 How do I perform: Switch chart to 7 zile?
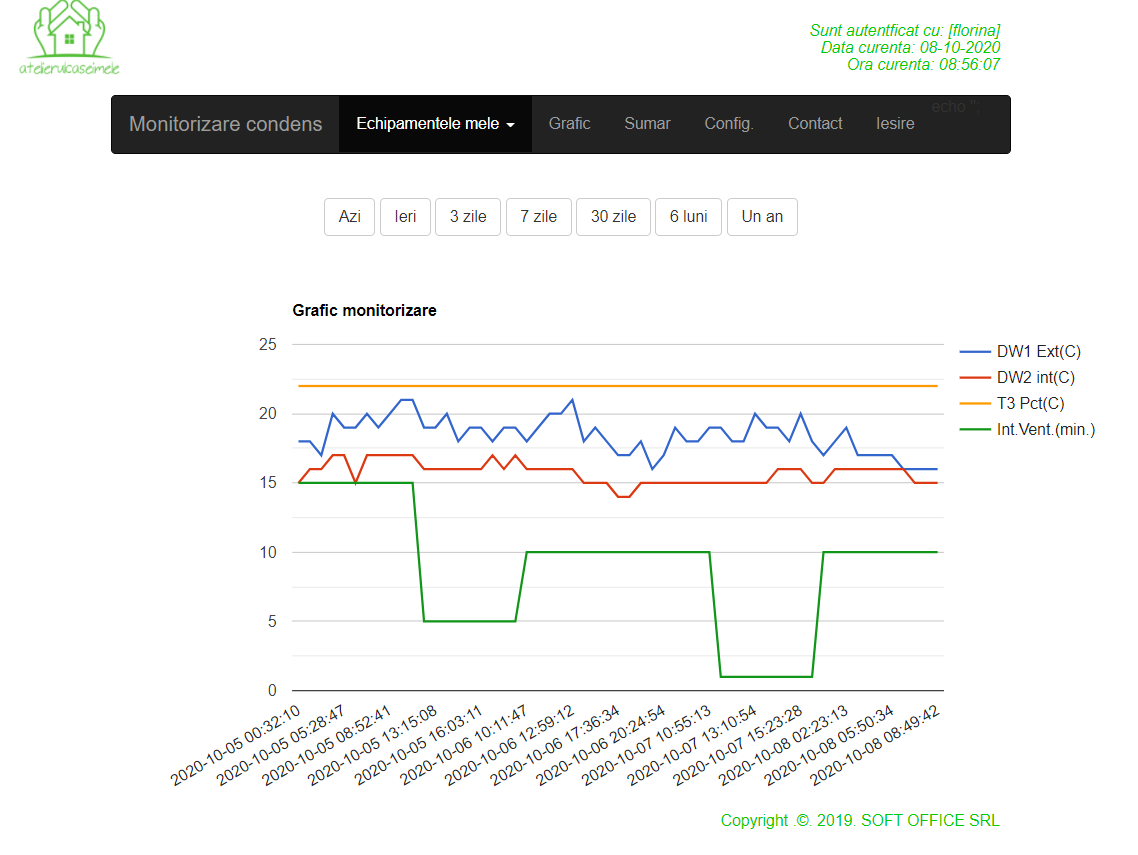tap(538, 217)
